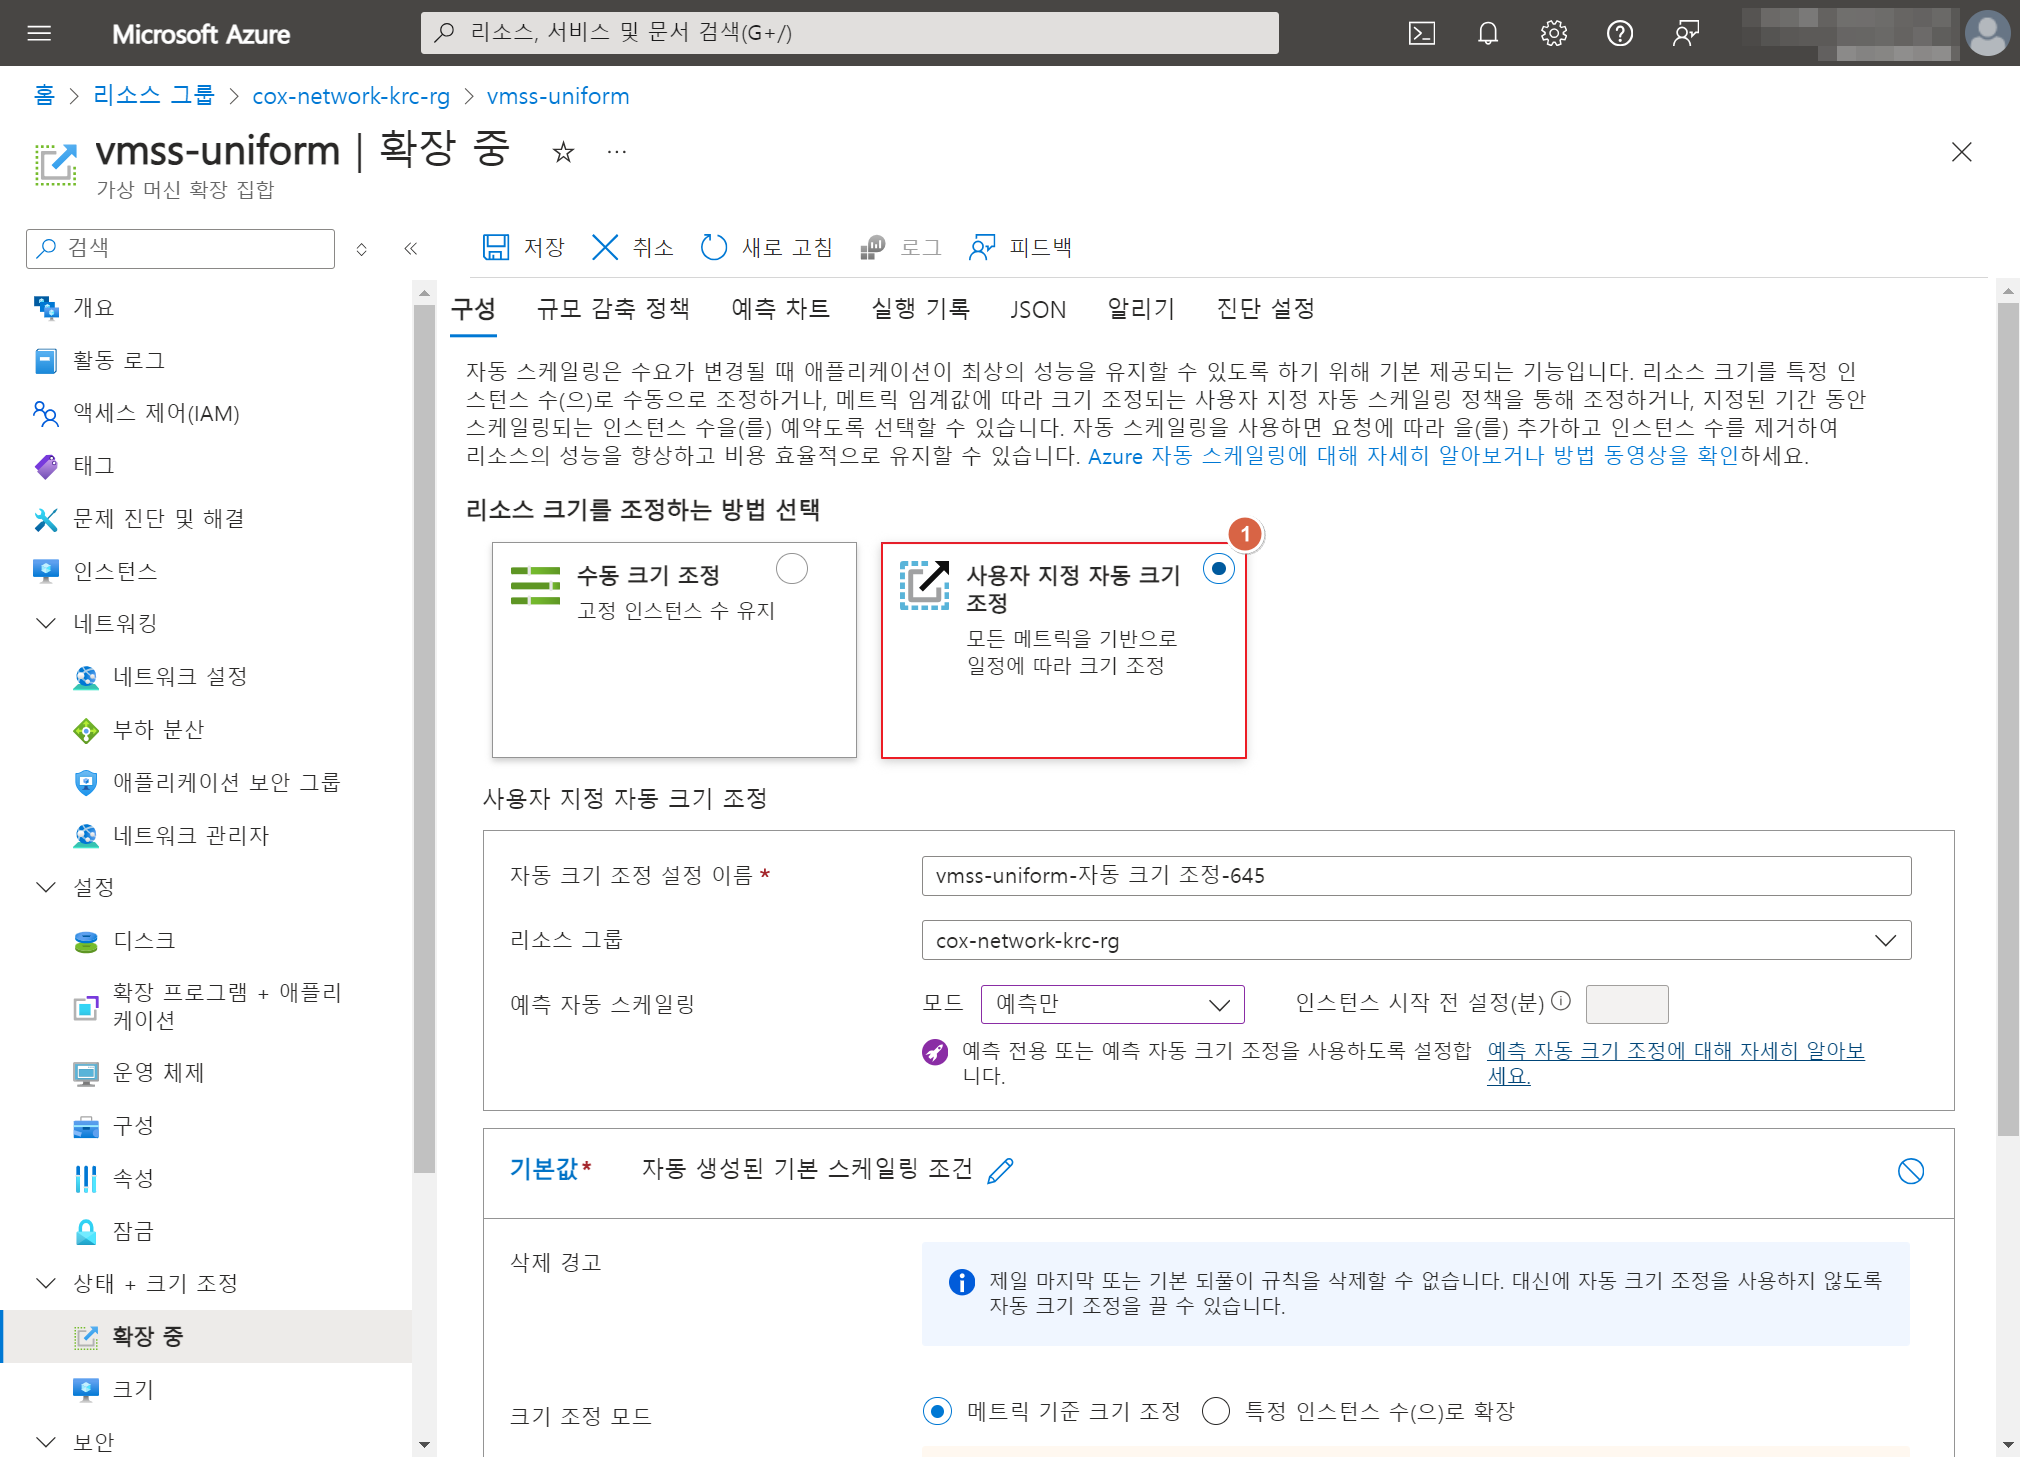Viewport: 2020px width, 1457px height.
Task: Open the predictive mode (예측만) dropdown
Action: click(1112, 1004)
